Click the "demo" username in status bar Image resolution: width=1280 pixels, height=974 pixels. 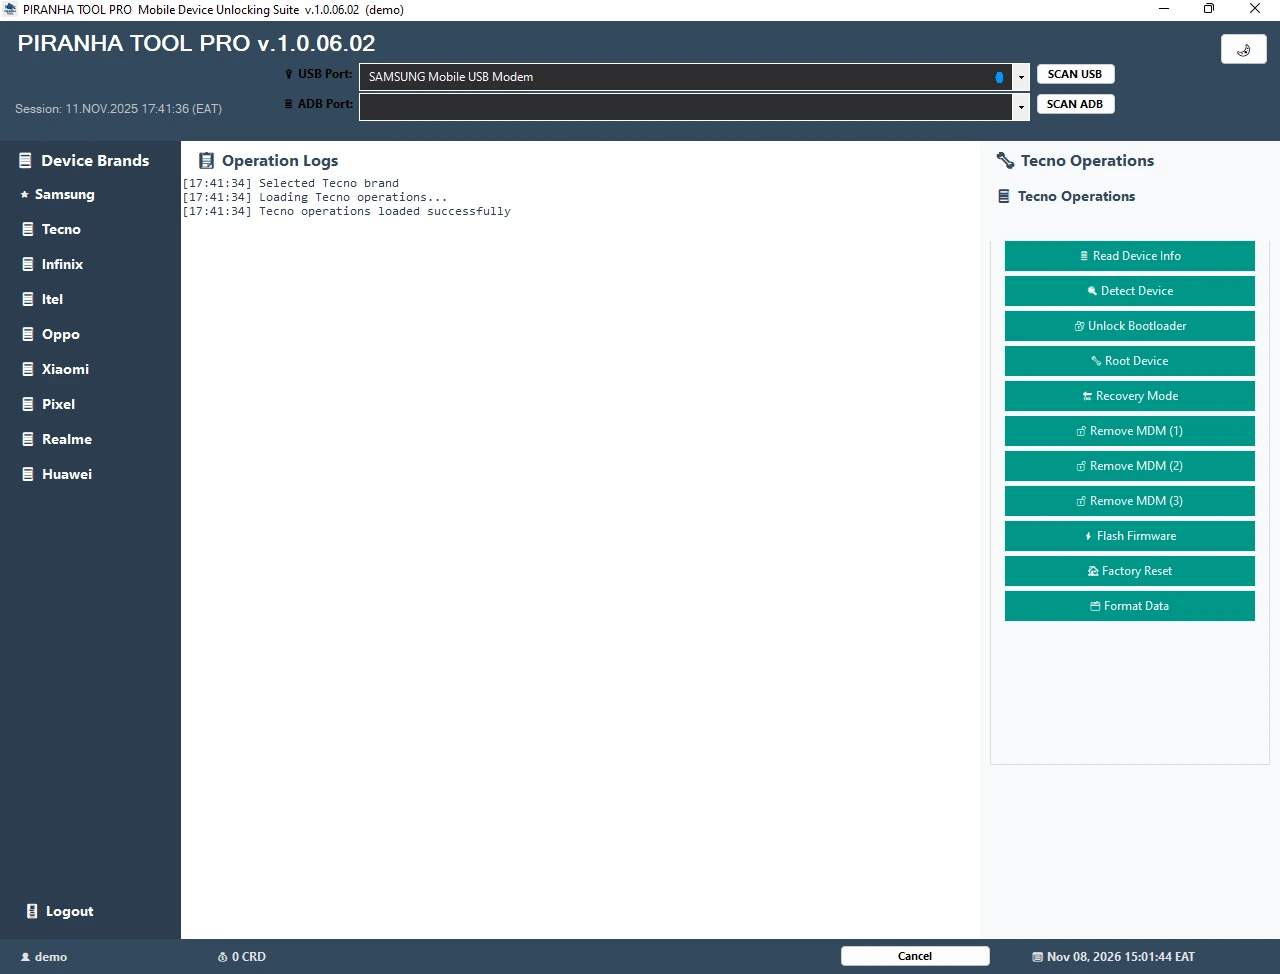point(51,957)
